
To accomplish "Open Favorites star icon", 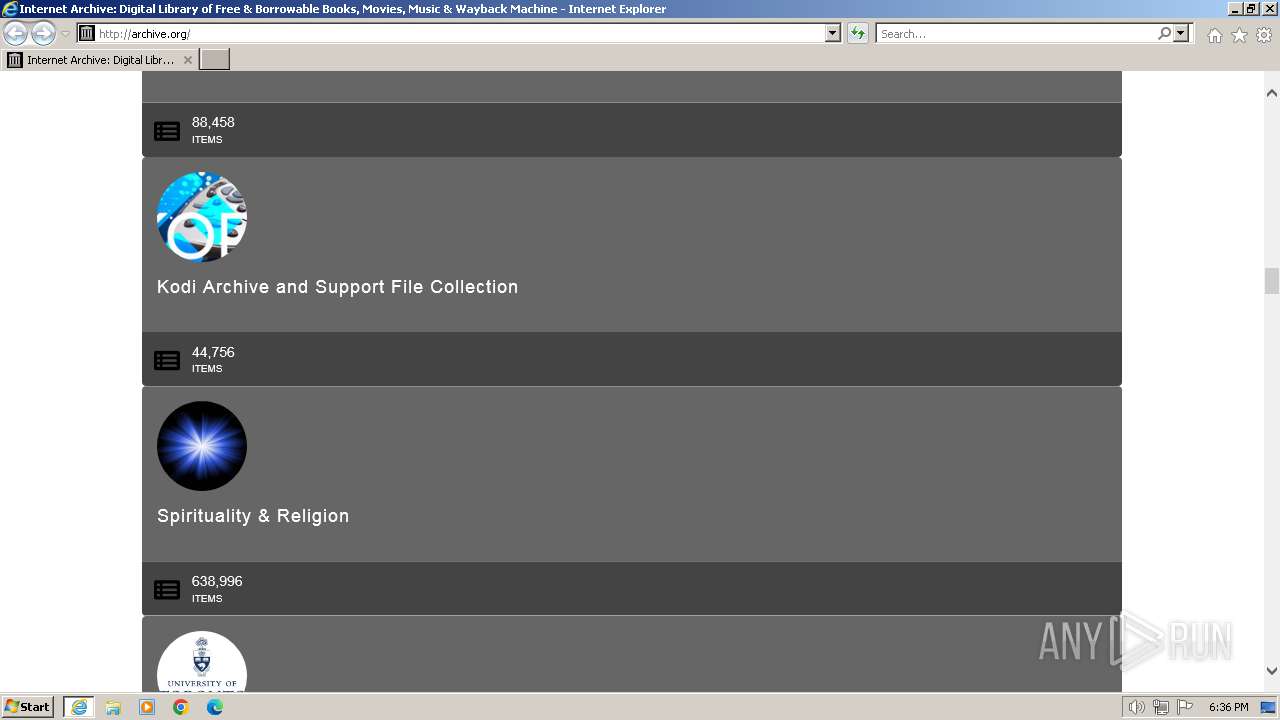I will 1239,35.
